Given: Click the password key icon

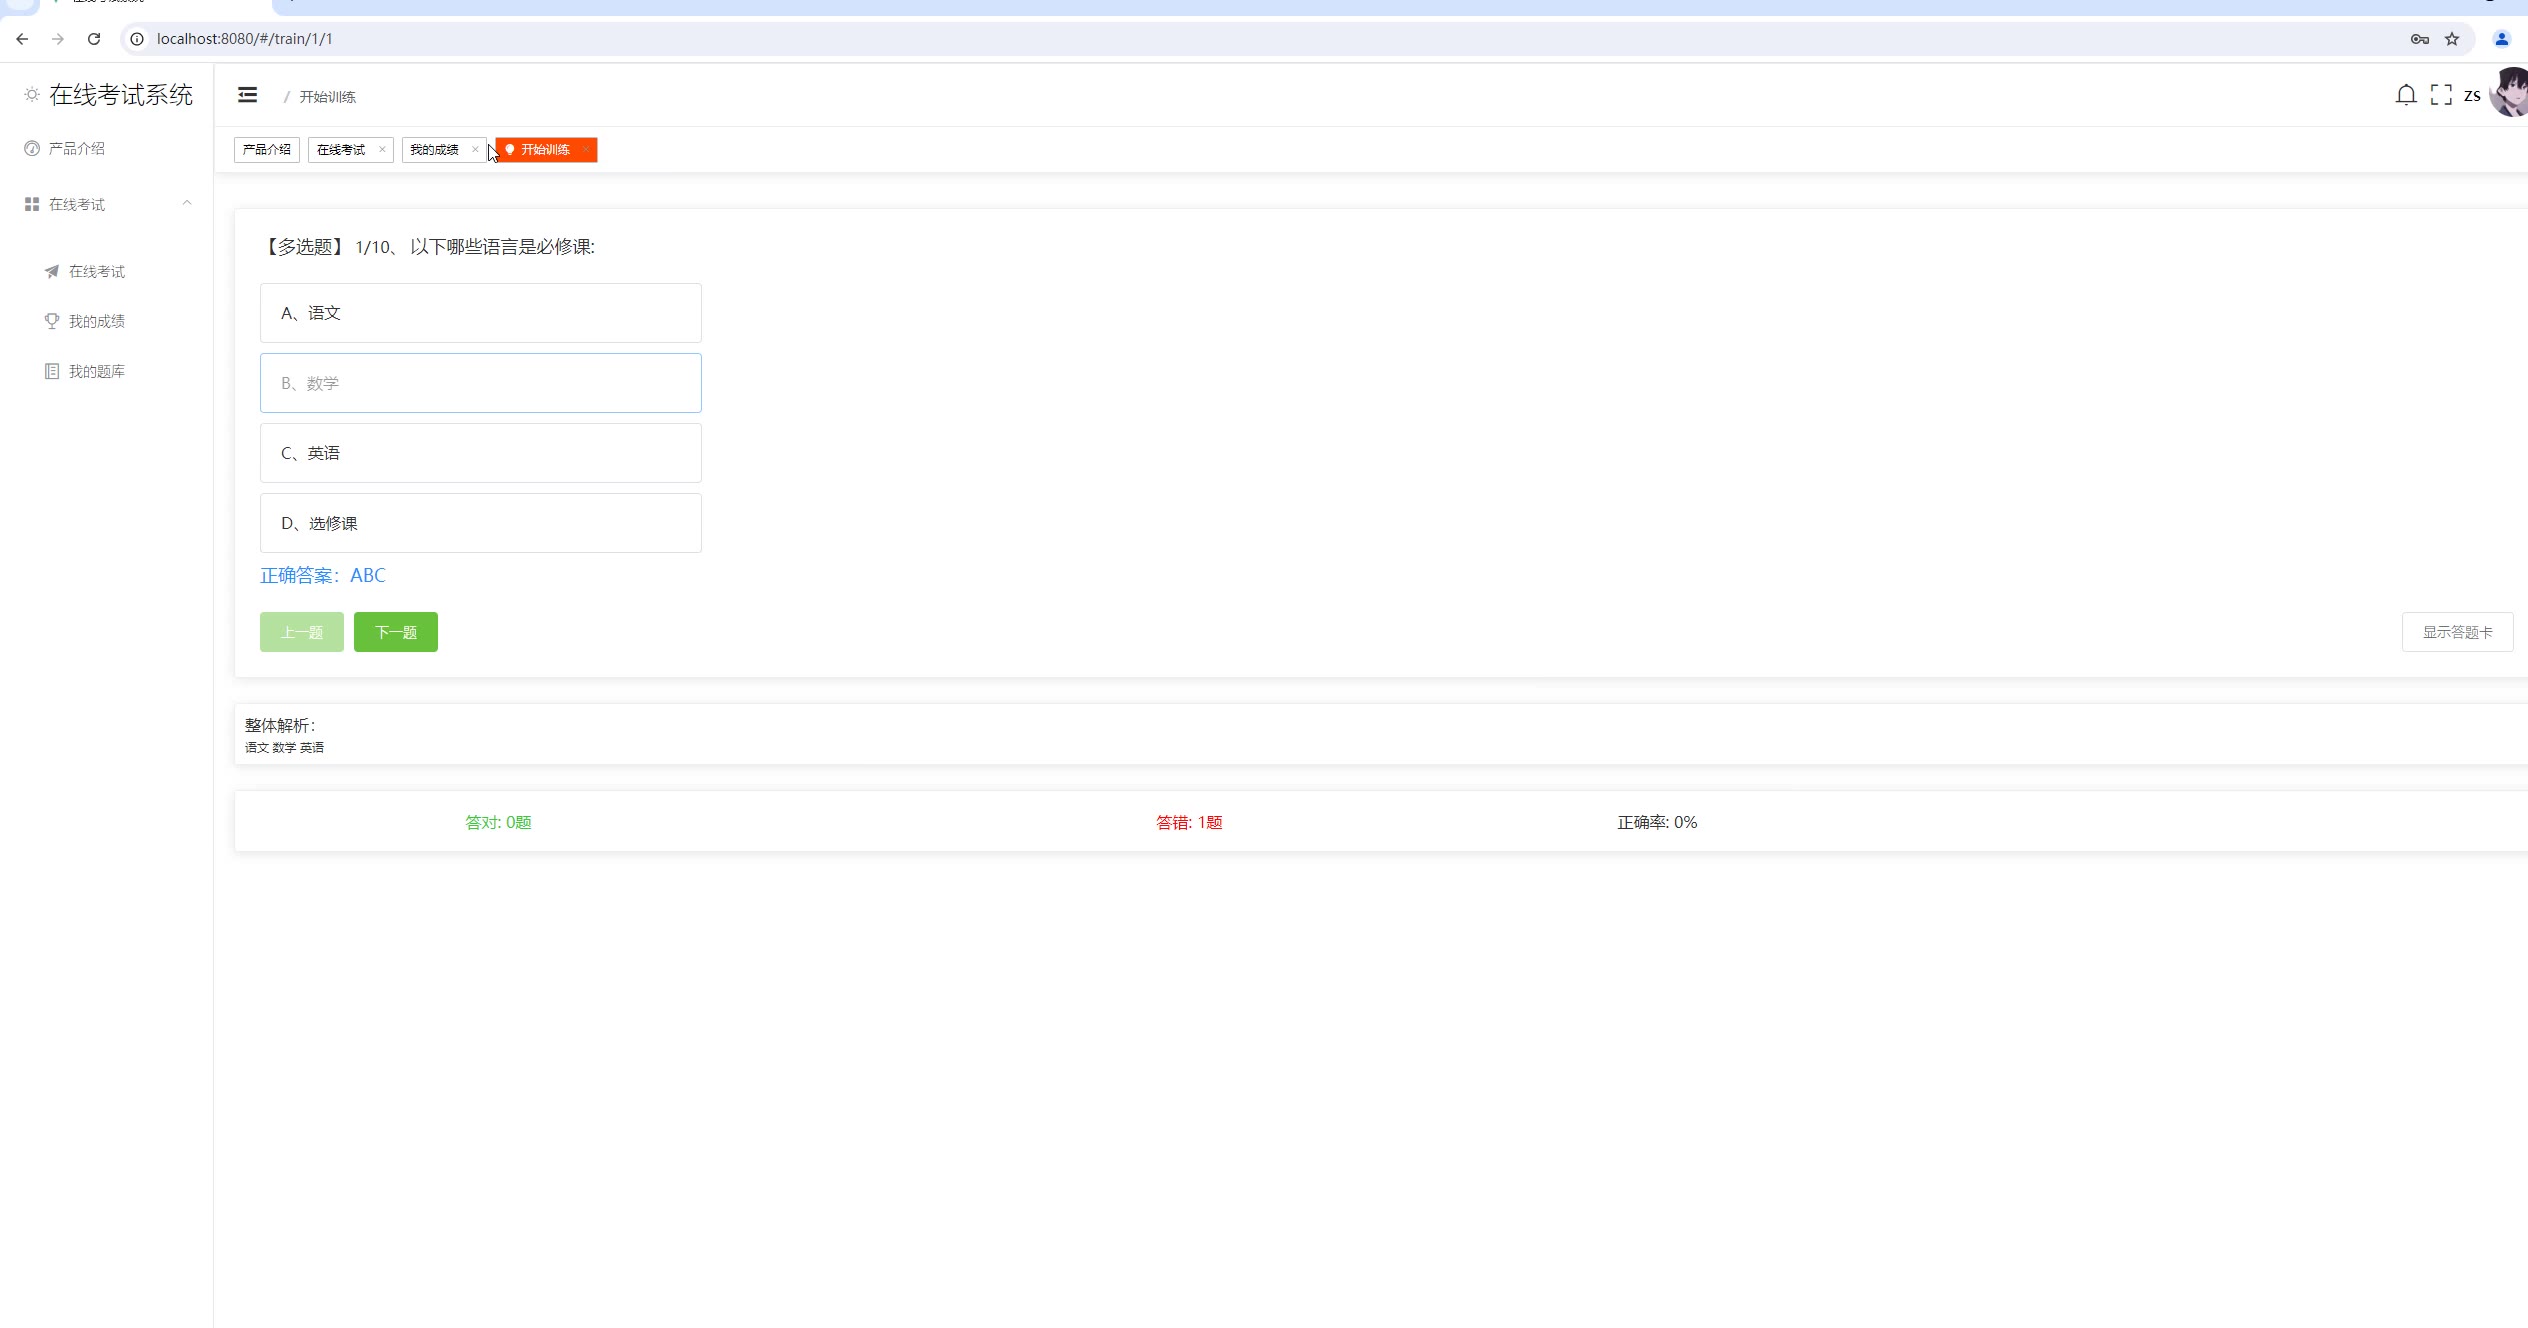Looking at the screenshot, I should (2419, 39).
